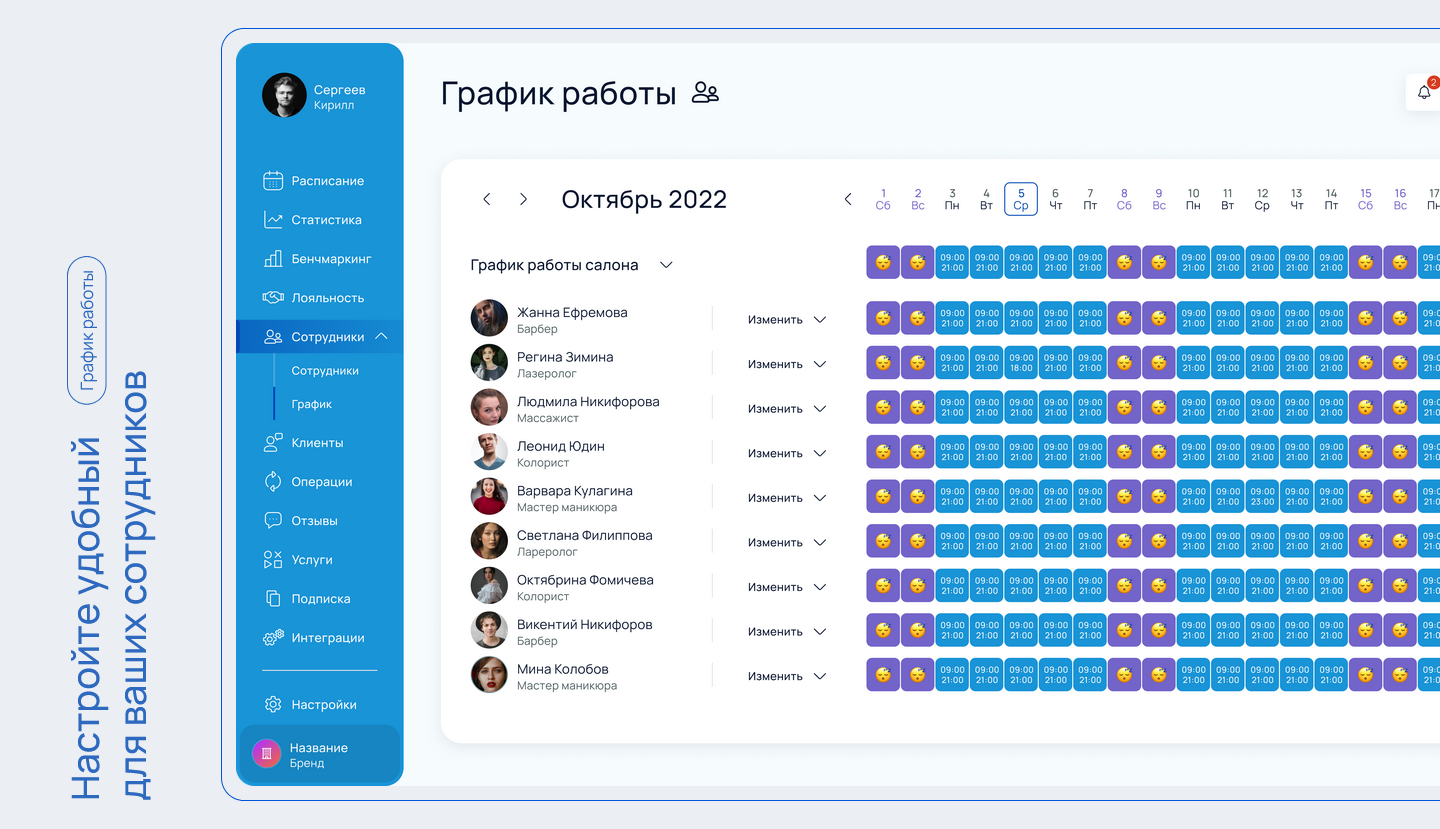Click the notification bell icon
Image resolution: width=1440 pixels, height=829 pixels.
(1424, 93)
